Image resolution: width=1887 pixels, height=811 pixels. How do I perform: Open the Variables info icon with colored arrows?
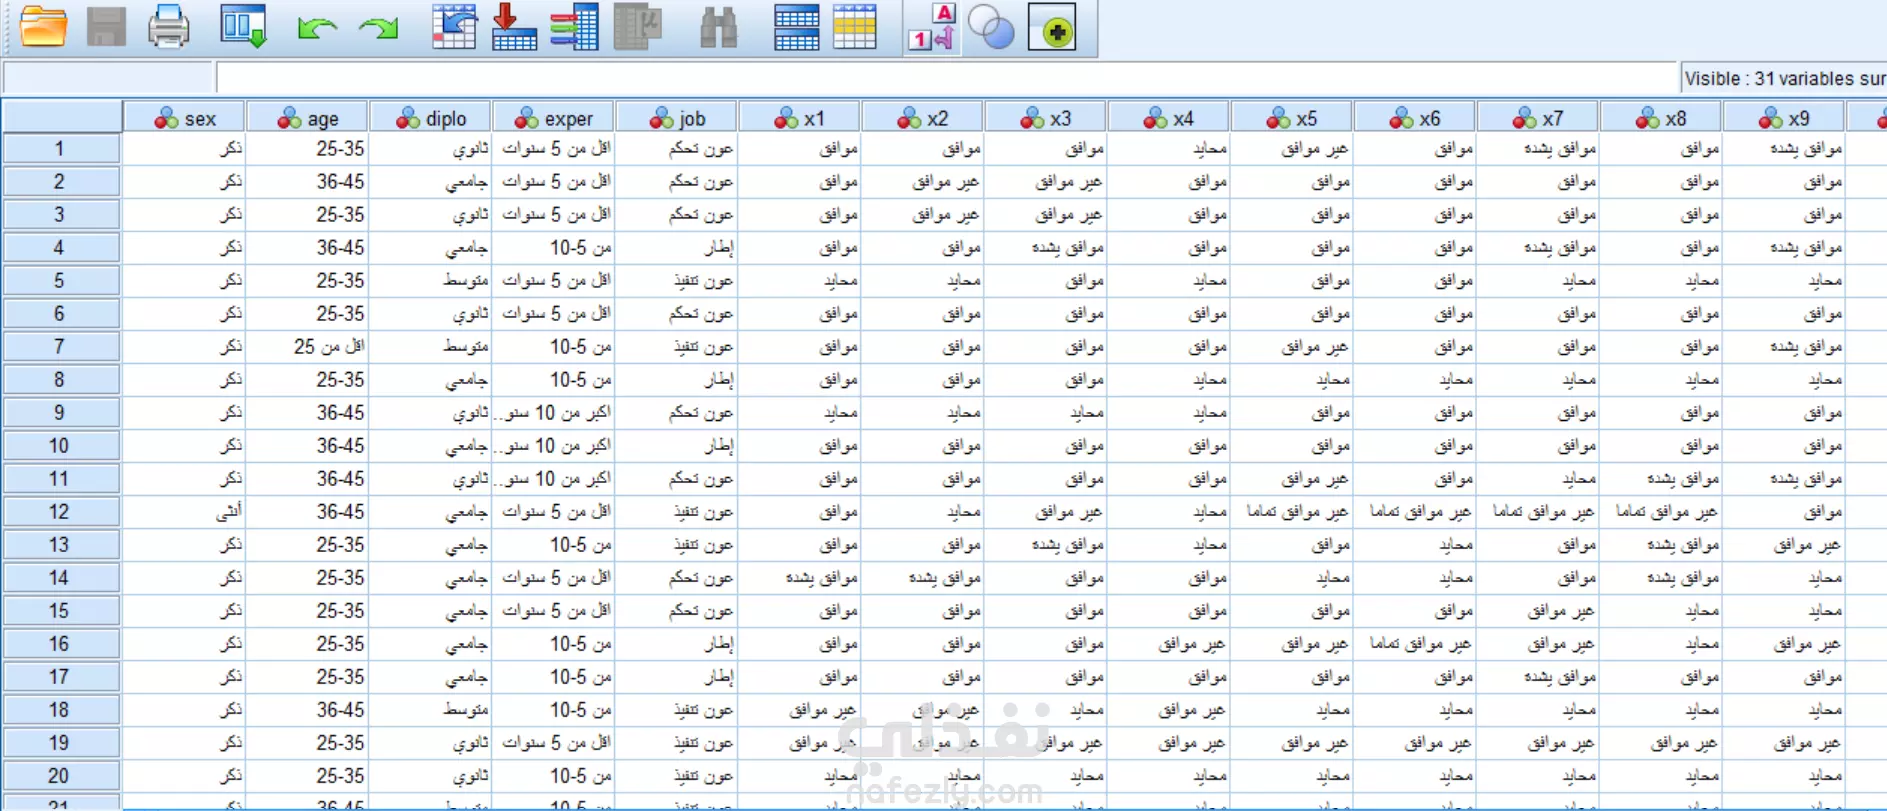574,27
